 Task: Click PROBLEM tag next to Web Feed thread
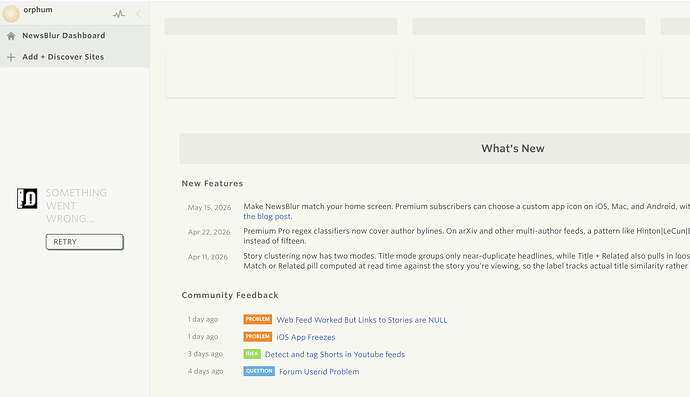tap(257, 319)
